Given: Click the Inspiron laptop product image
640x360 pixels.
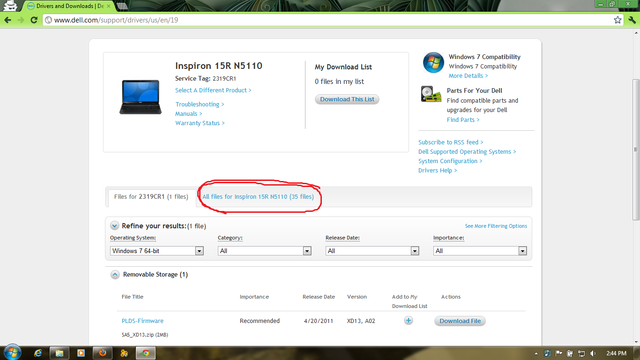Looking at the screenshot, I should coord(140,97).
